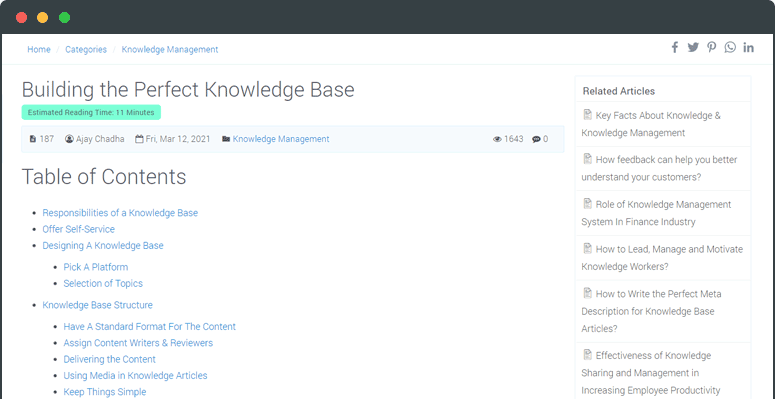Jump to Responsibilities of a Knowledge Base
The height and width of the screenshot is (399, 775).
click(x=120, y=213)
